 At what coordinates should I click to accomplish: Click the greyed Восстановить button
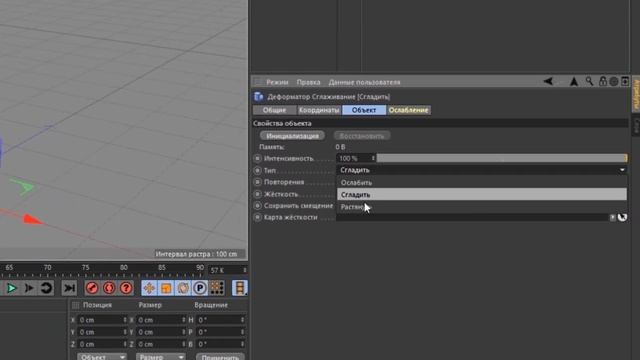pyautogui.click(x=362, y=136)
